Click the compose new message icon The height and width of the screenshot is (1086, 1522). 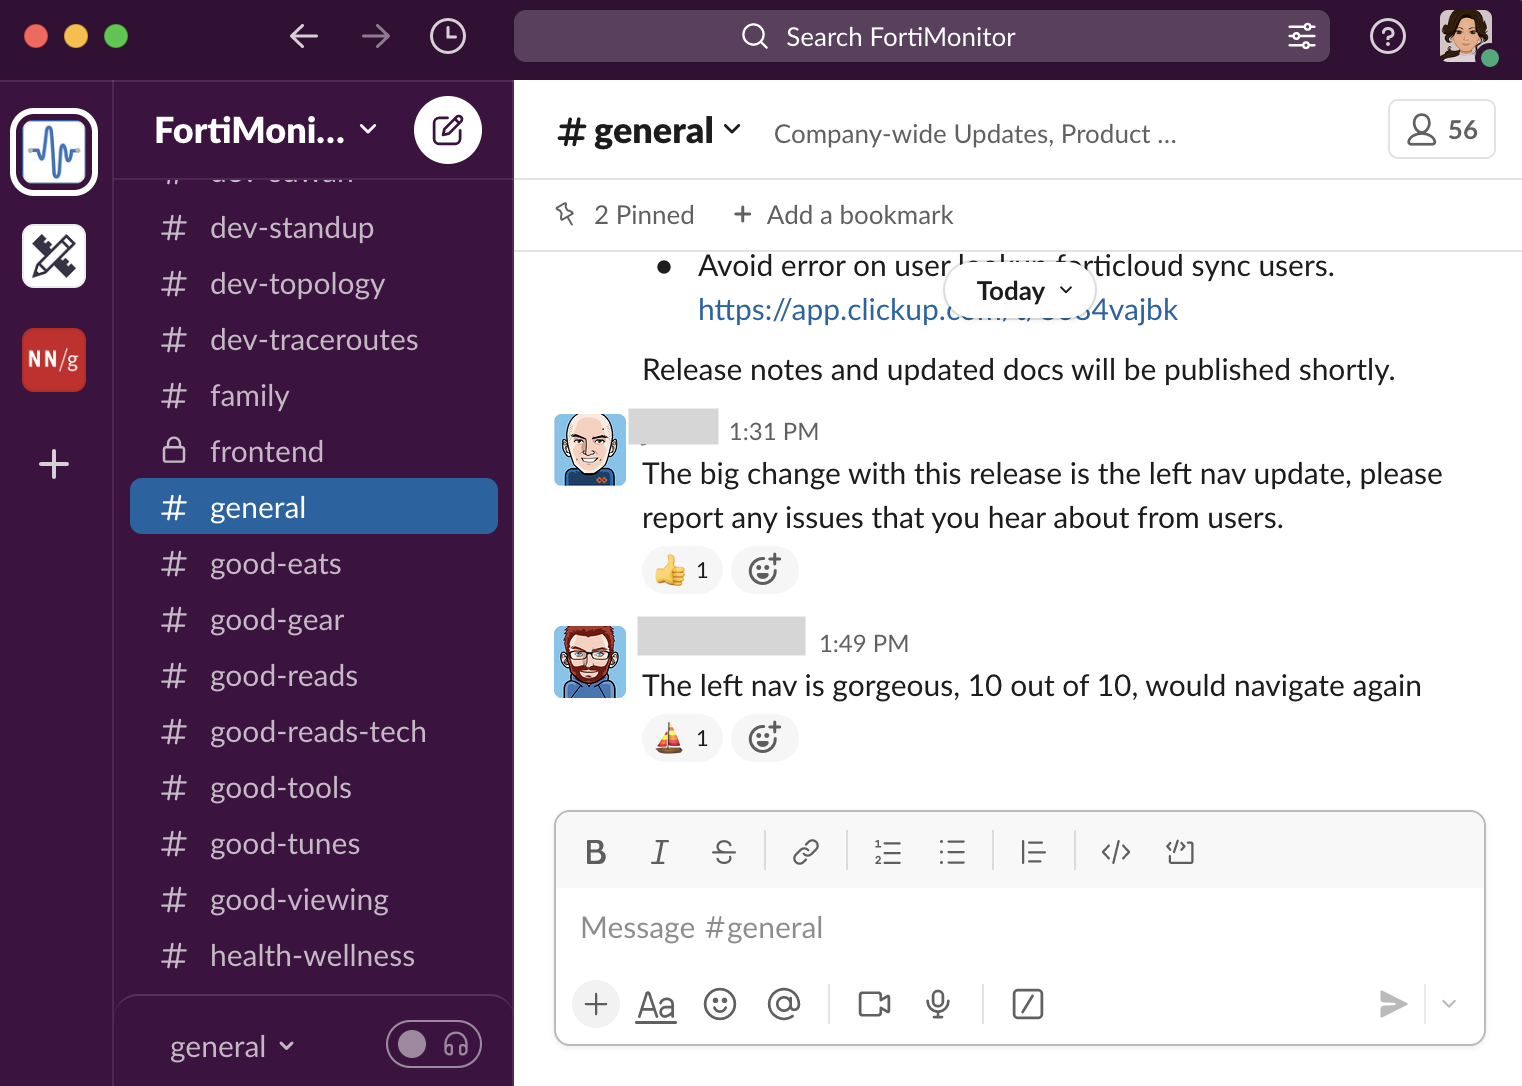(447, 130)
